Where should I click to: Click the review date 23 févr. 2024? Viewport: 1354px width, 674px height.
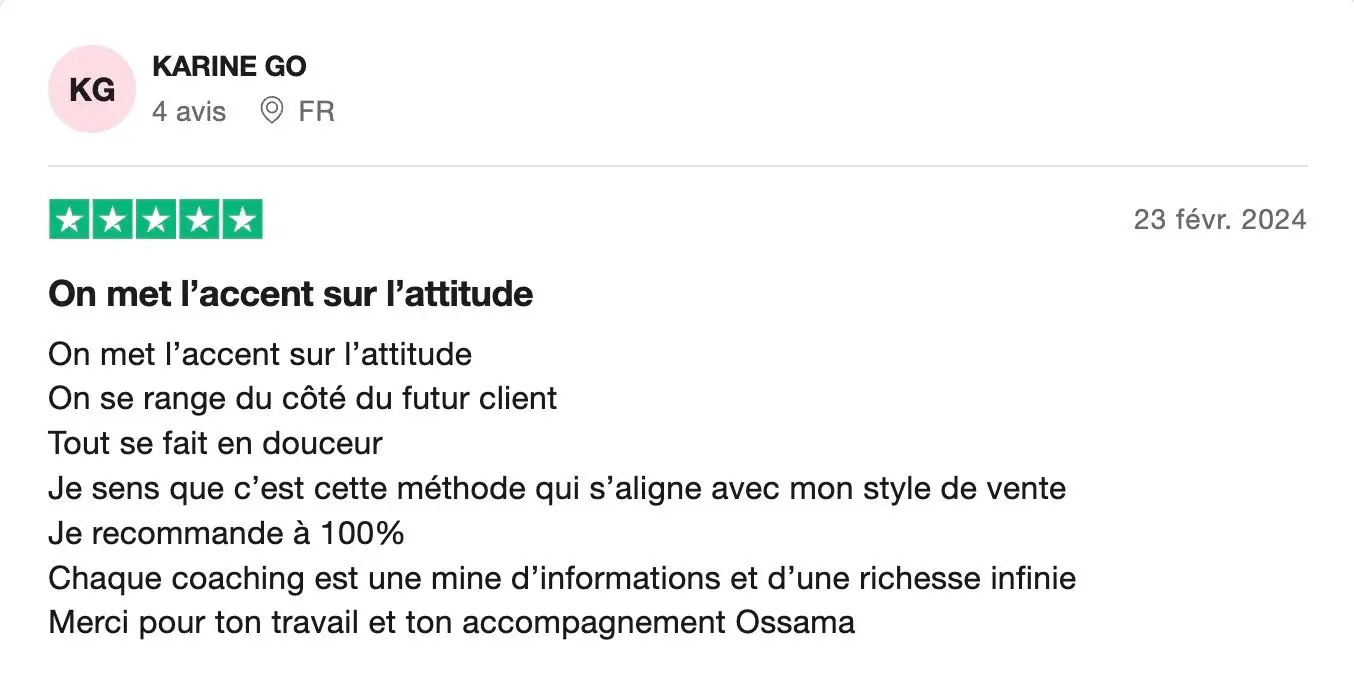coord(1219,220)
